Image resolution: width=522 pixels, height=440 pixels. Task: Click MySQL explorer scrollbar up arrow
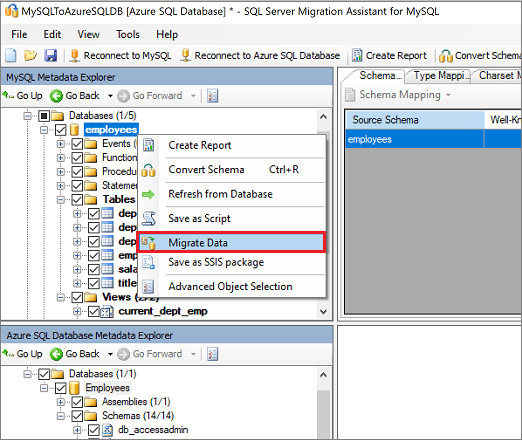click(x=323, y=117)
